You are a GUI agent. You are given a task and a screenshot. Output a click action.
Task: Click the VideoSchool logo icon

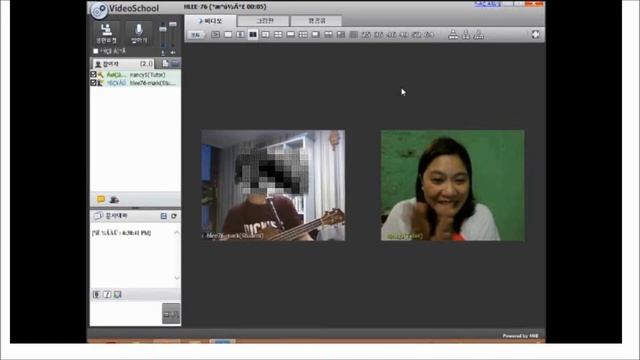99,11
